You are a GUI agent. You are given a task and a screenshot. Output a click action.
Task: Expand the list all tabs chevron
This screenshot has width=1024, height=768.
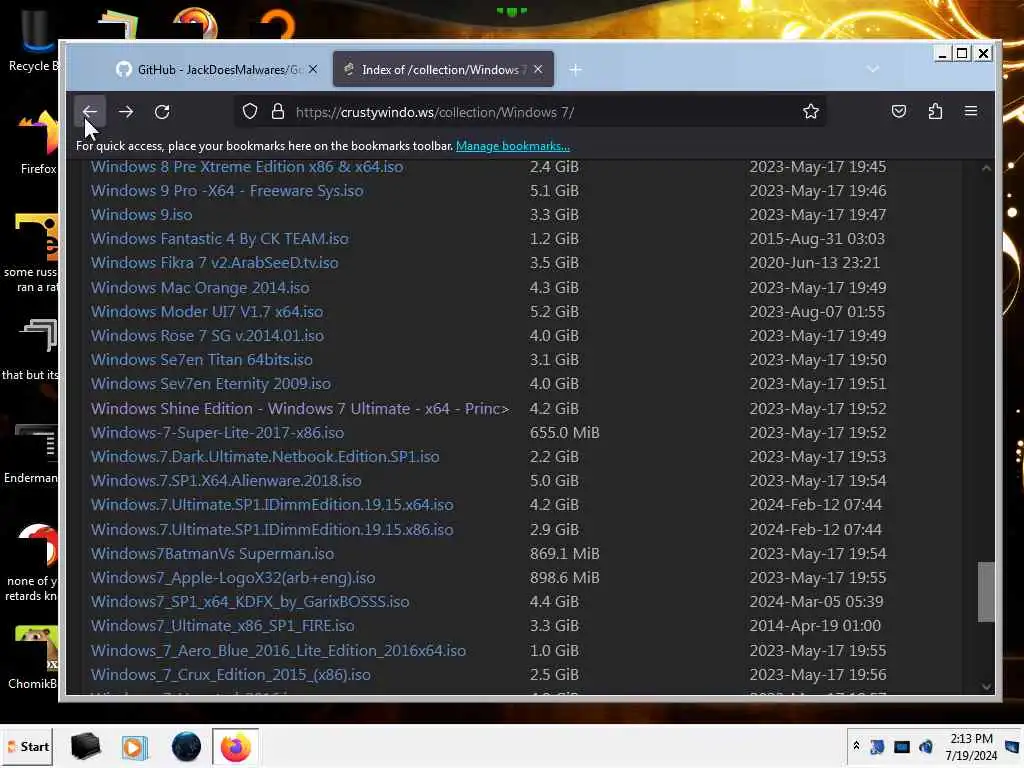click(872, 69)
